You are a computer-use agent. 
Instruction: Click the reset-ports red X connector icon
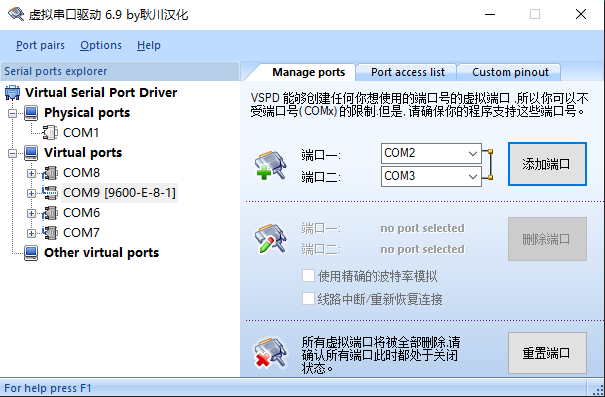click(271, 353)
